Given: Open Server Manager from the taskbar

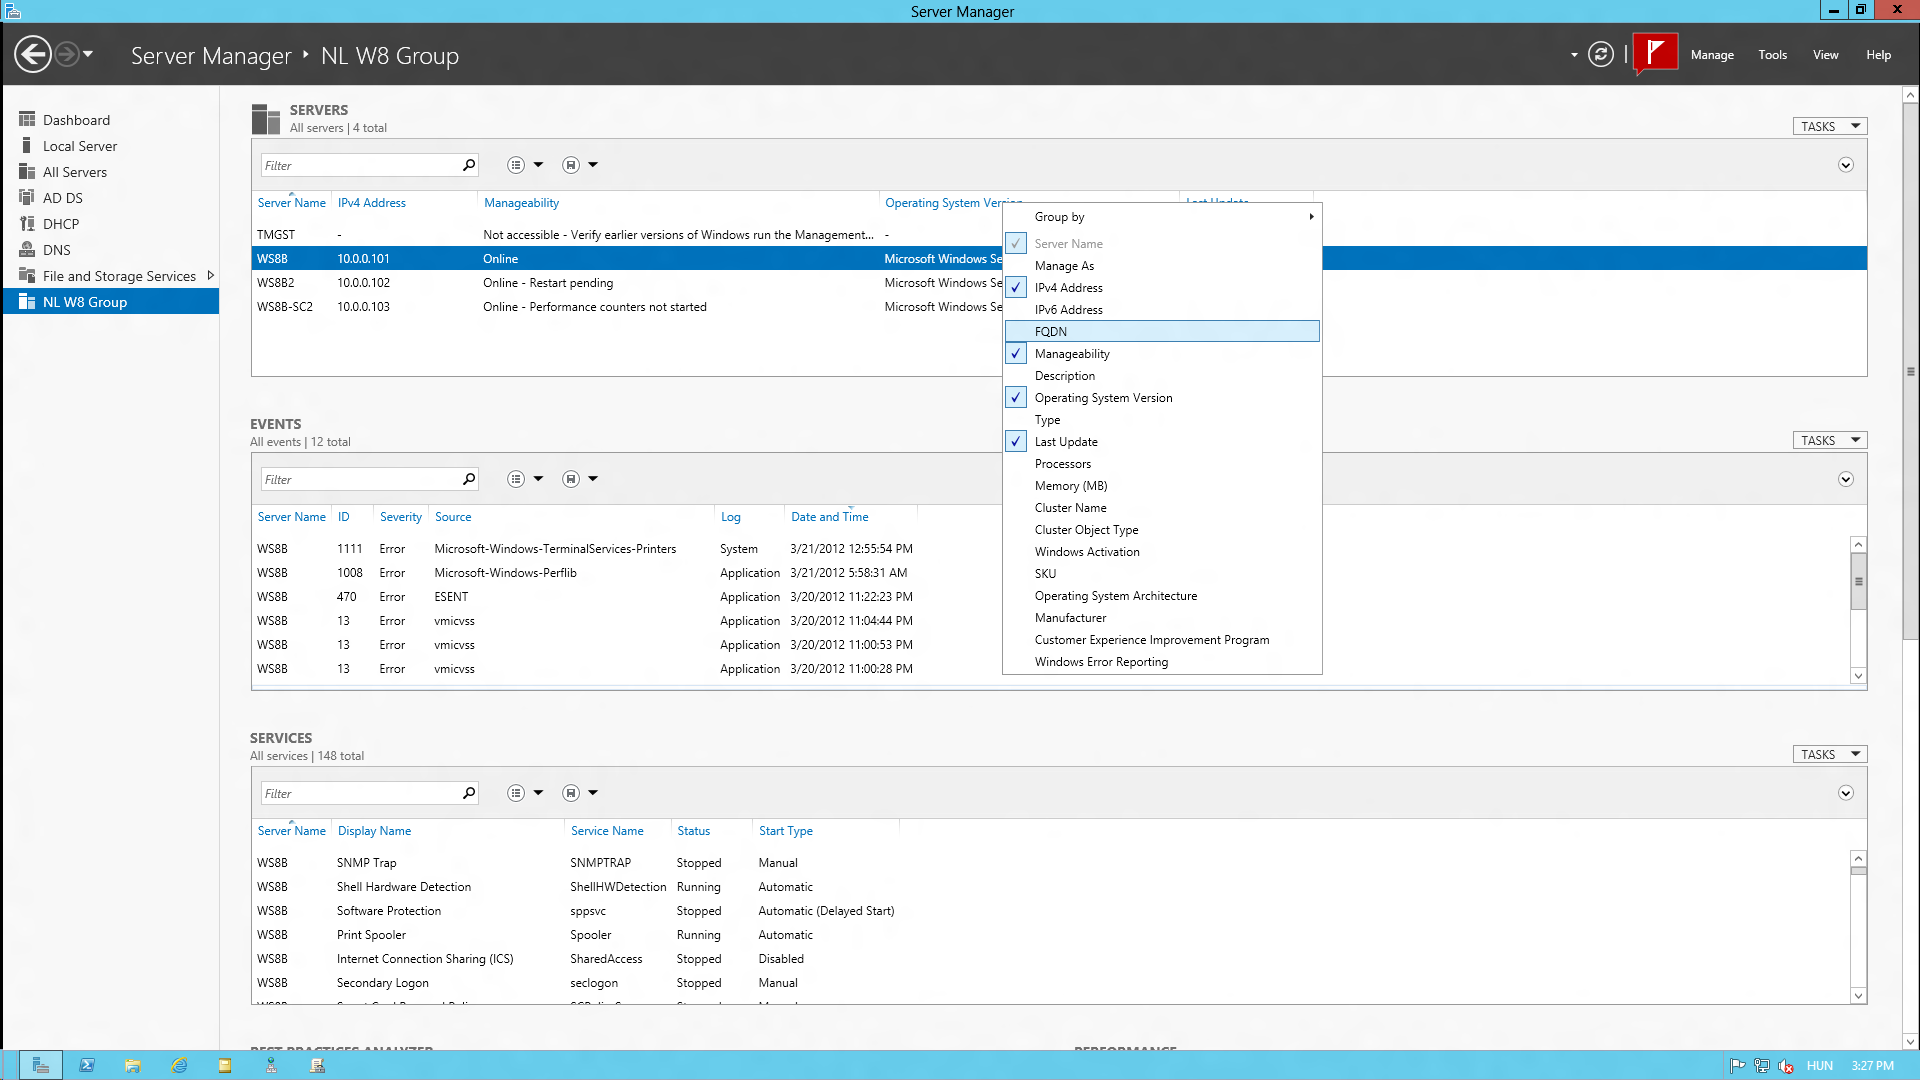Looking at the screenshot, I should point(41,1065).
